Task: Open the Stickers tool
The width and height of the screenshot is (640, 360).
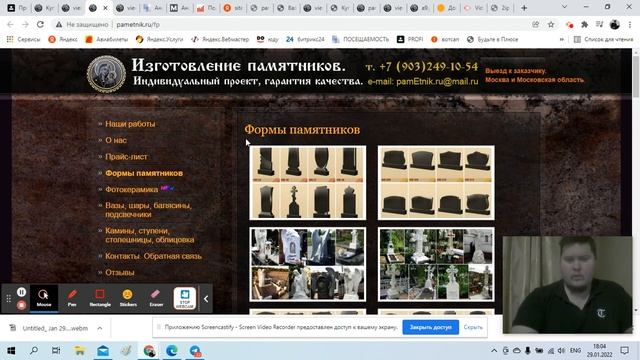Action: [128, 298]
